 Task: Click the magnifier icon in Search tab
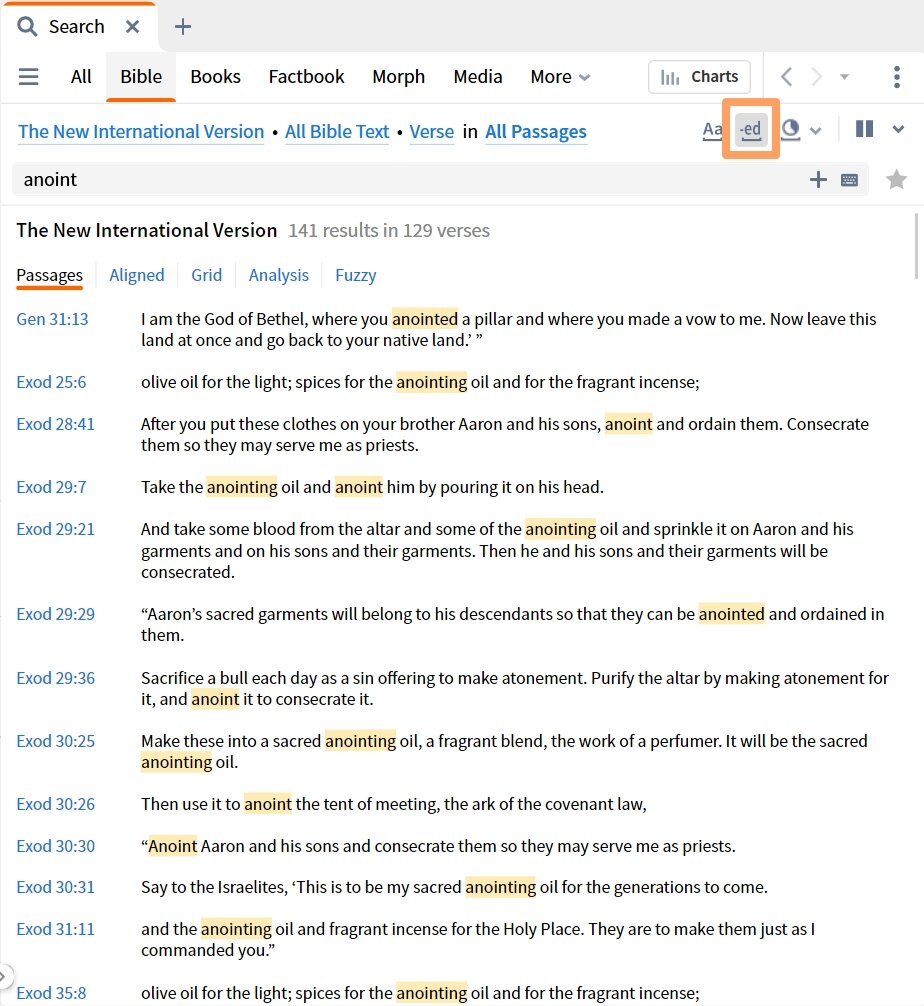click(x=27, y=26)
